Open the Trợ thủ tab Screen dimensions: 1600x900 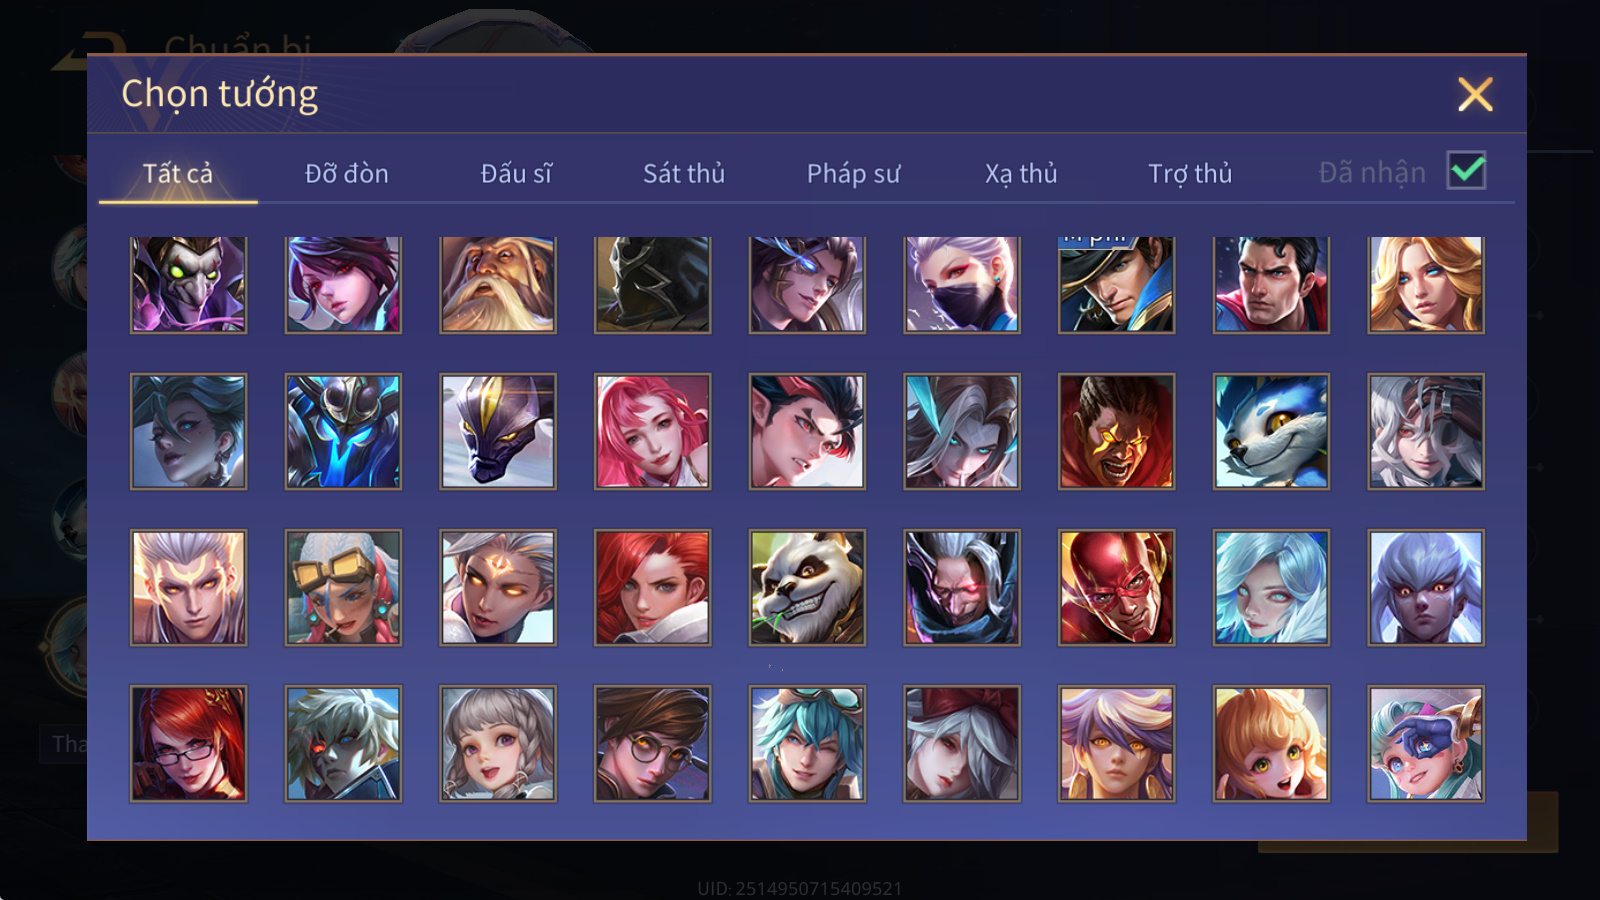[x=1190, y=174]
